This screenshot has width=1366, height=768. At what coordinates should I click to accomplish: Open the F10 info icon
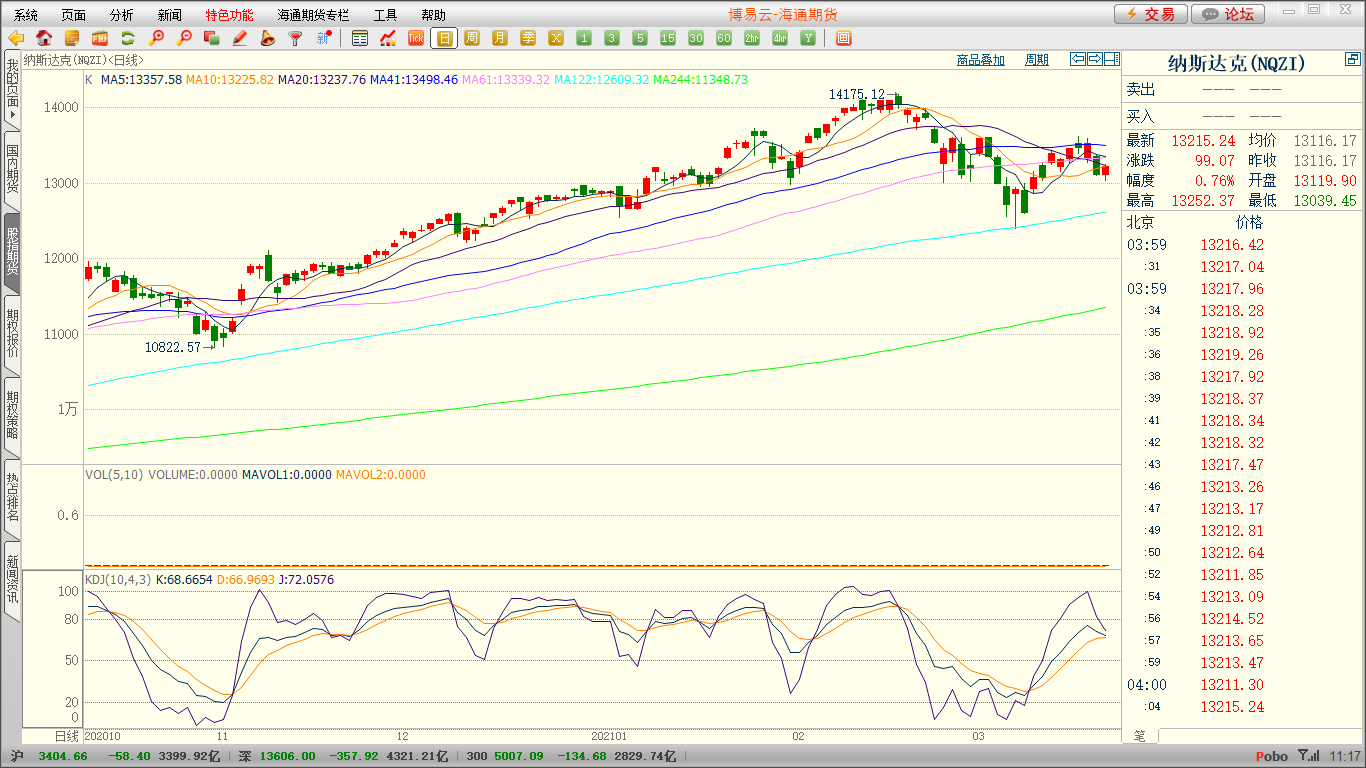coord(100,38)
